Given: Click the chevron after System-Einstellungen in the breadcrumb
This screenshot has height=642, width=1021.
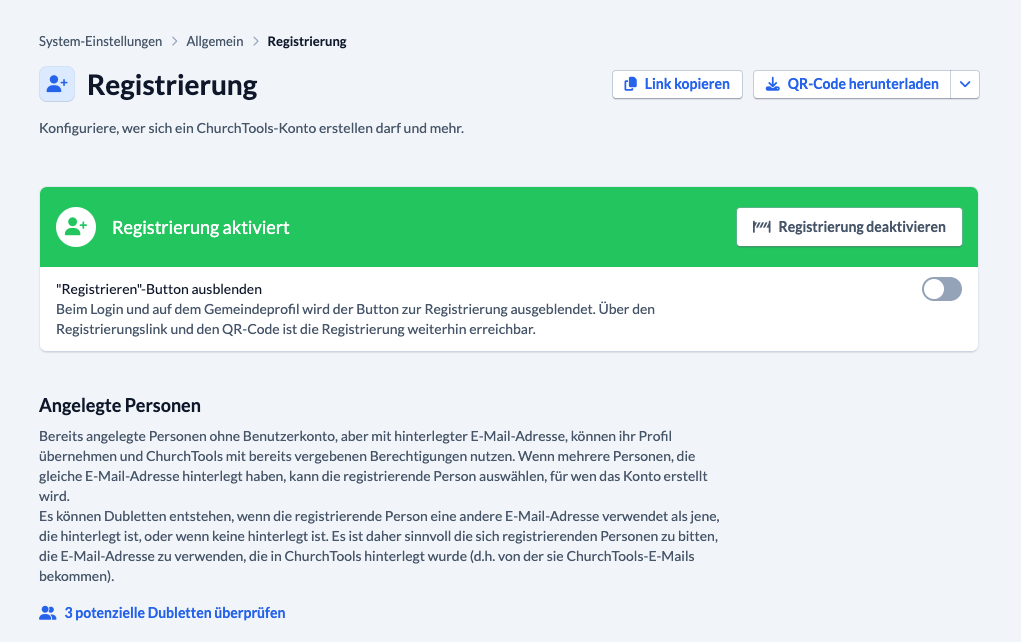Looking at the screenshot, I should click(175, 42).
